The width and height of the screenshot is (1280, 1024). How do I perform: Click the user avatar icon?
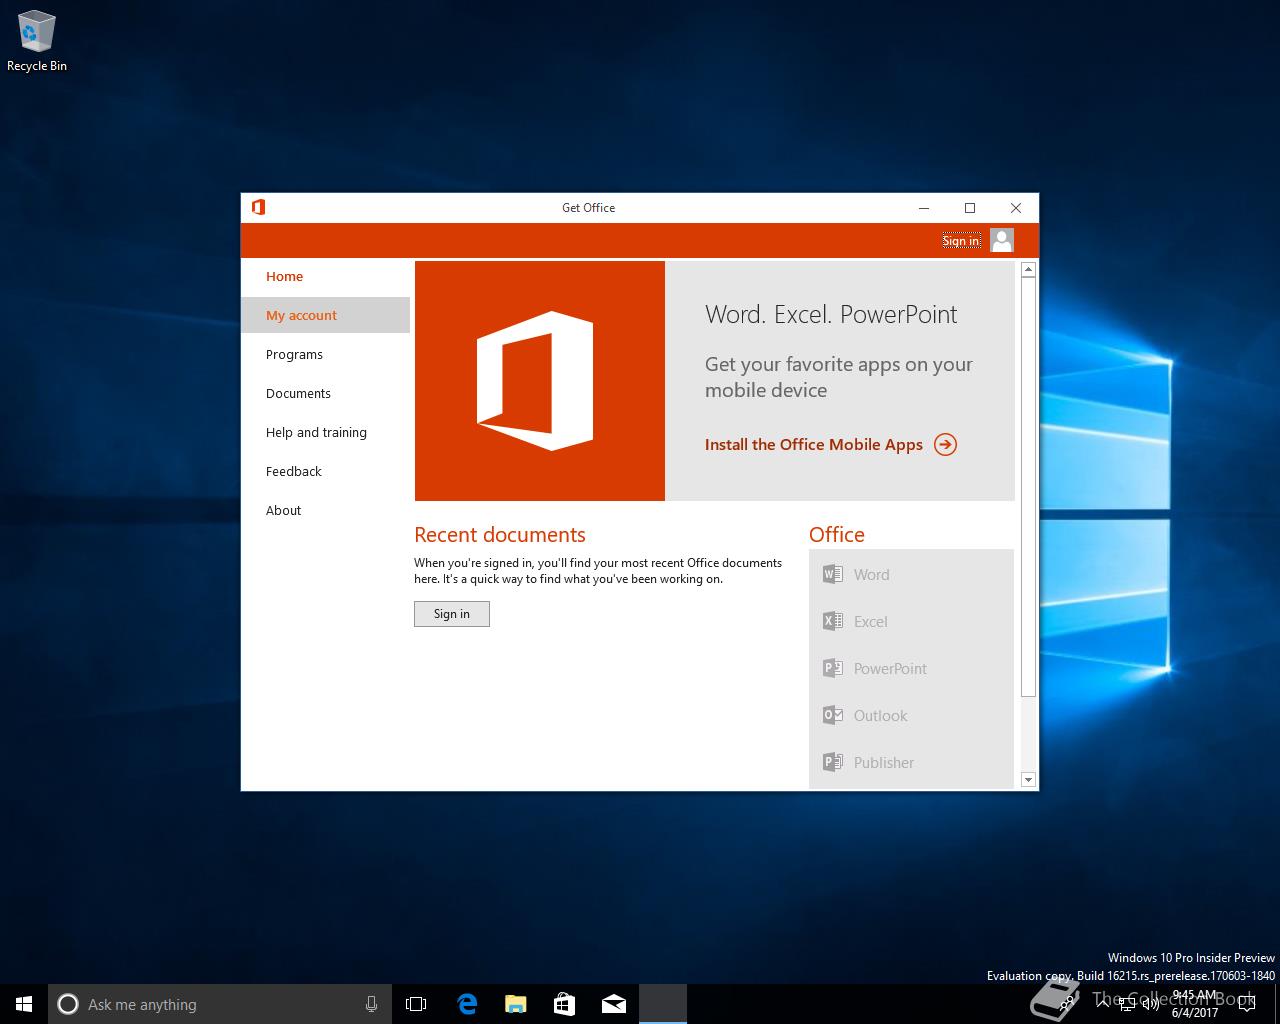[1002, 240]
